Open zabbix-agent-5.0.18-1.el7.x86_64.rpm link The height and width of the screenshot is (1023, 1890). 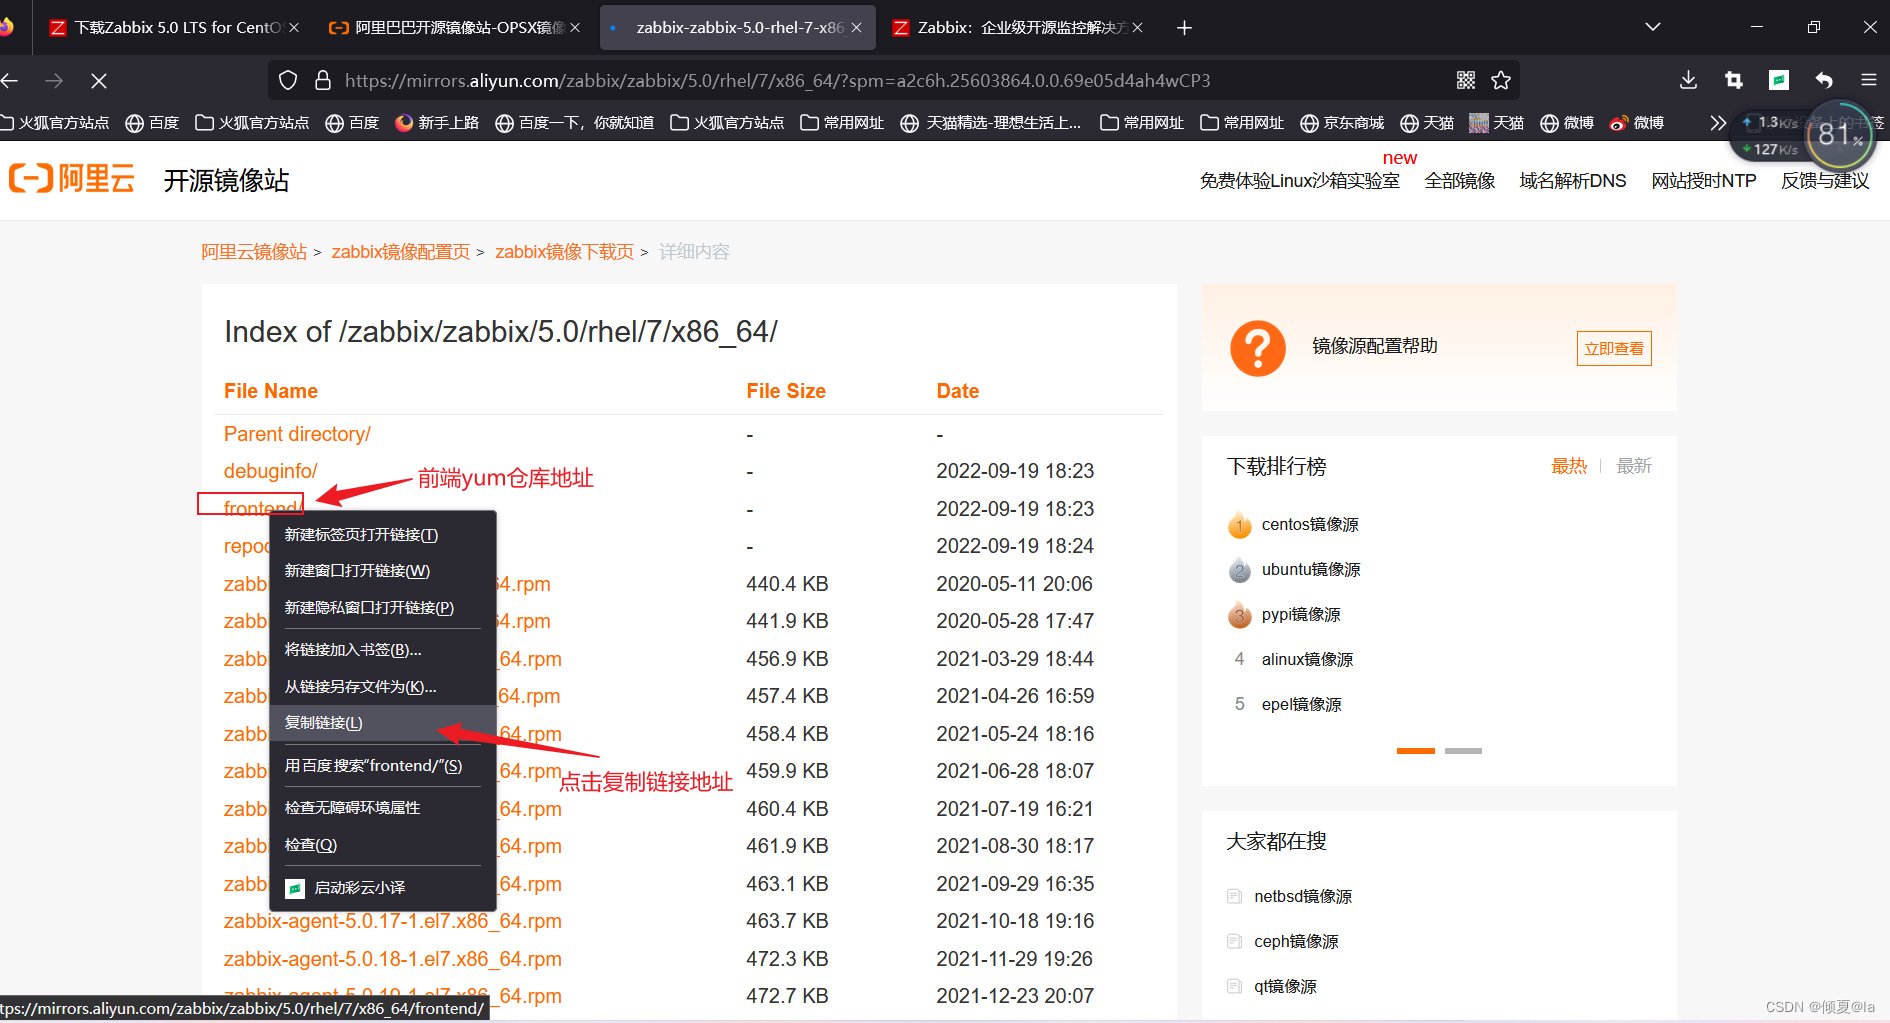[393, 959]
